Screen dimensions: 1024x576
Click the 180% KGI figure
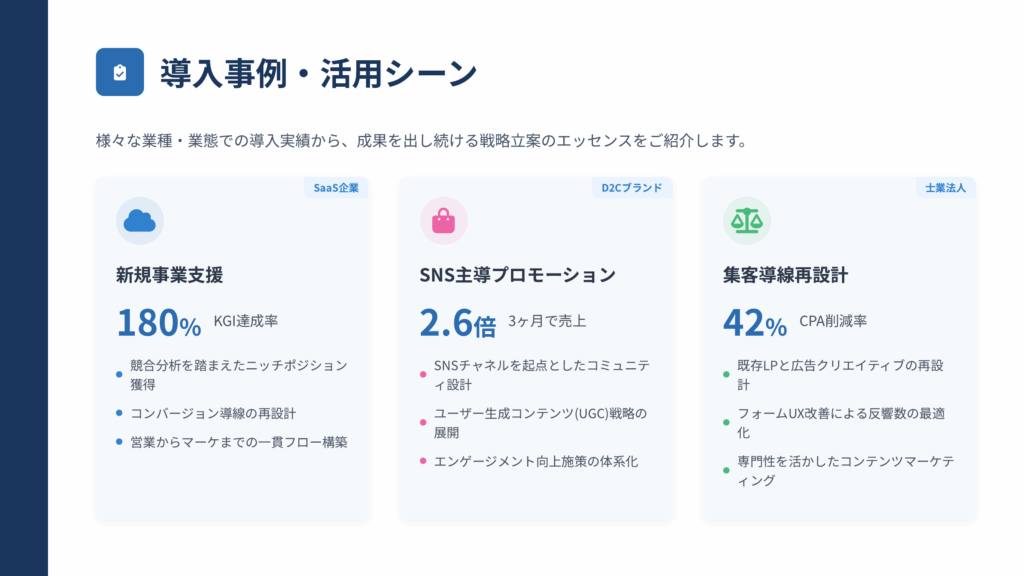[159, 322]
